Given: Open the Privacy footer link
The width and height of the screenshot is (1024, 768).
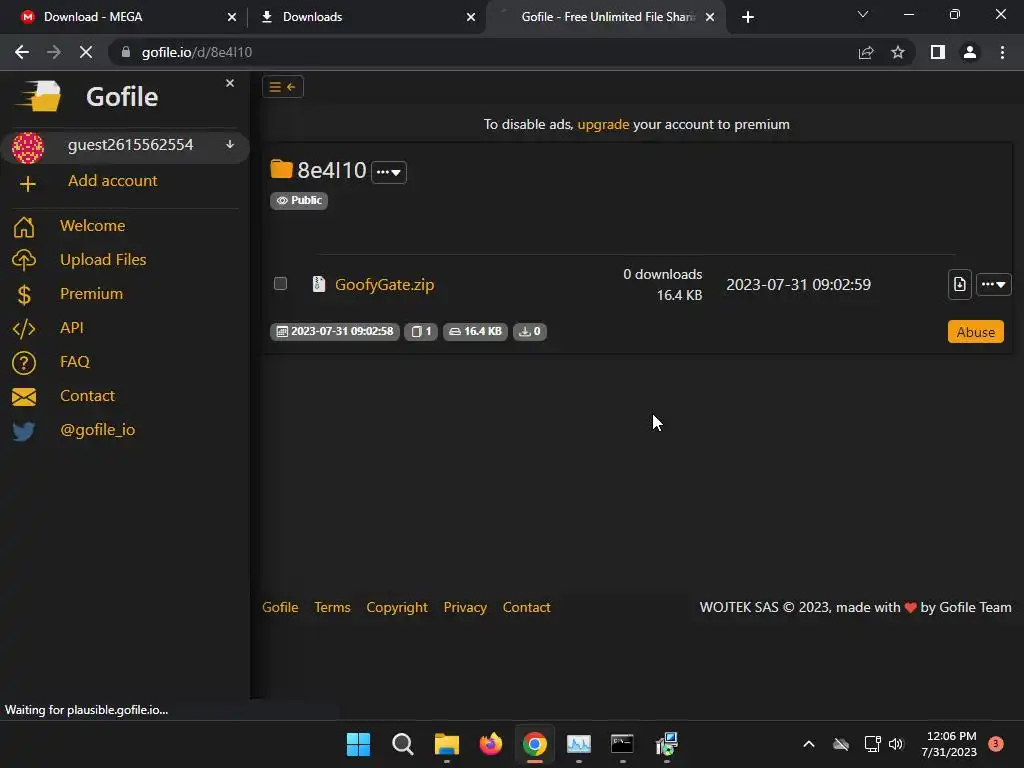Looking at the screenshot, I should (465, 607).
